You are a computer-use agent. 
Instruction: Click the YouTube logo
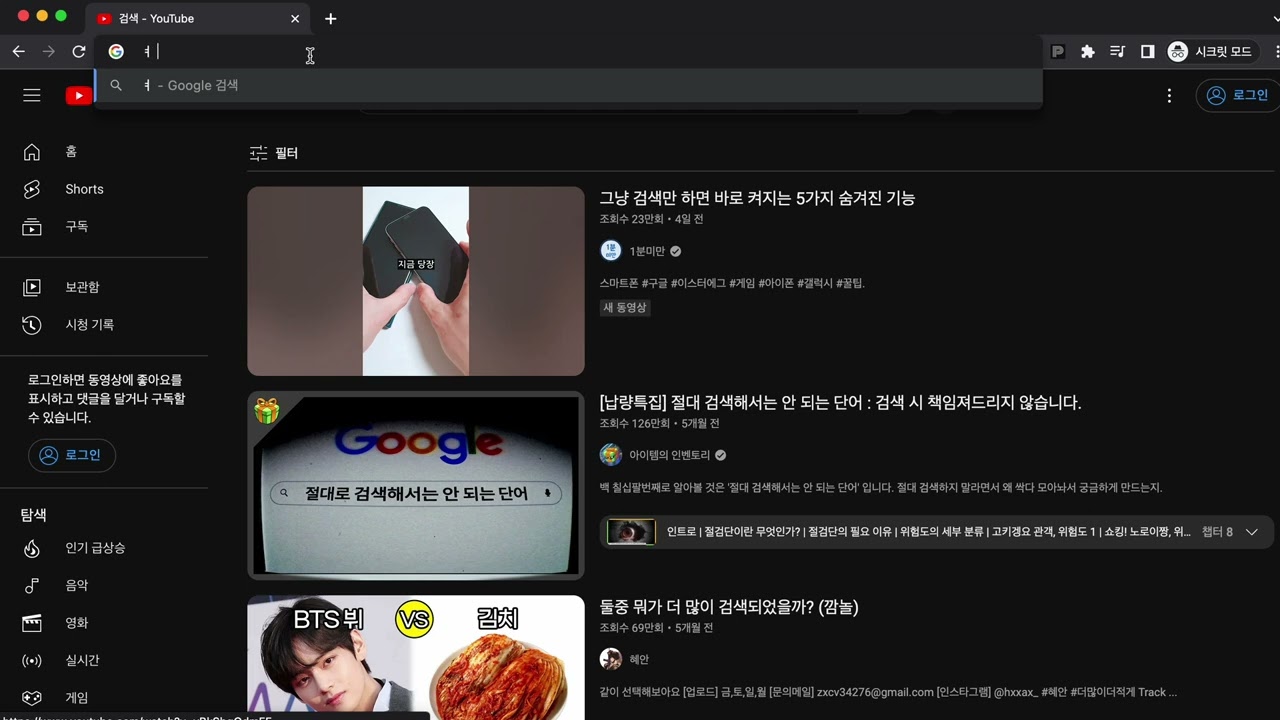pos(79,95)
